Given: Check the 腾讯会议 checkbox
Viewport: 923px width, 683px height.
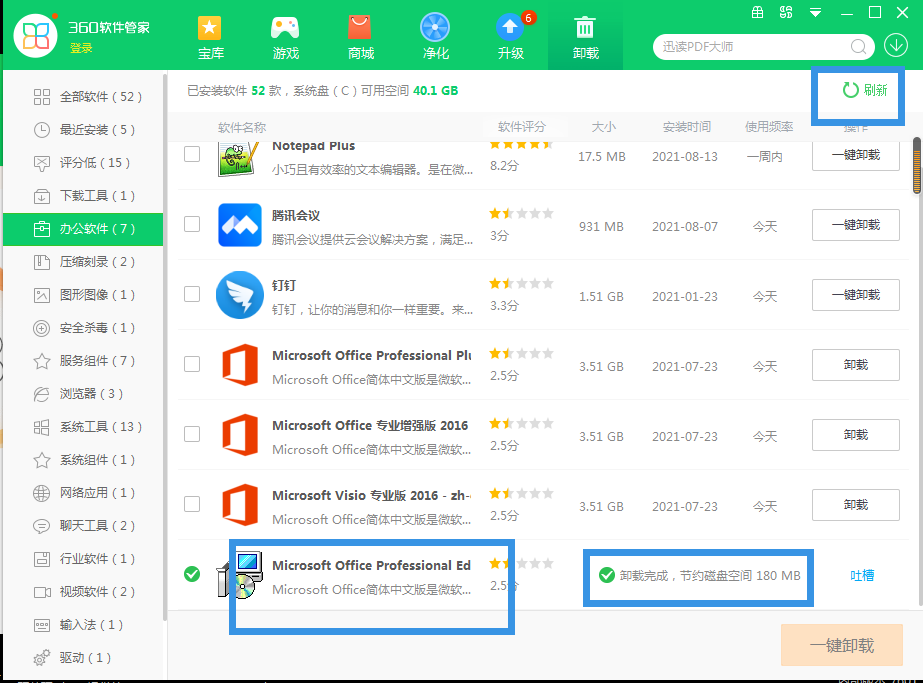Looking at the screenshot, I should [x=192, y=224].
